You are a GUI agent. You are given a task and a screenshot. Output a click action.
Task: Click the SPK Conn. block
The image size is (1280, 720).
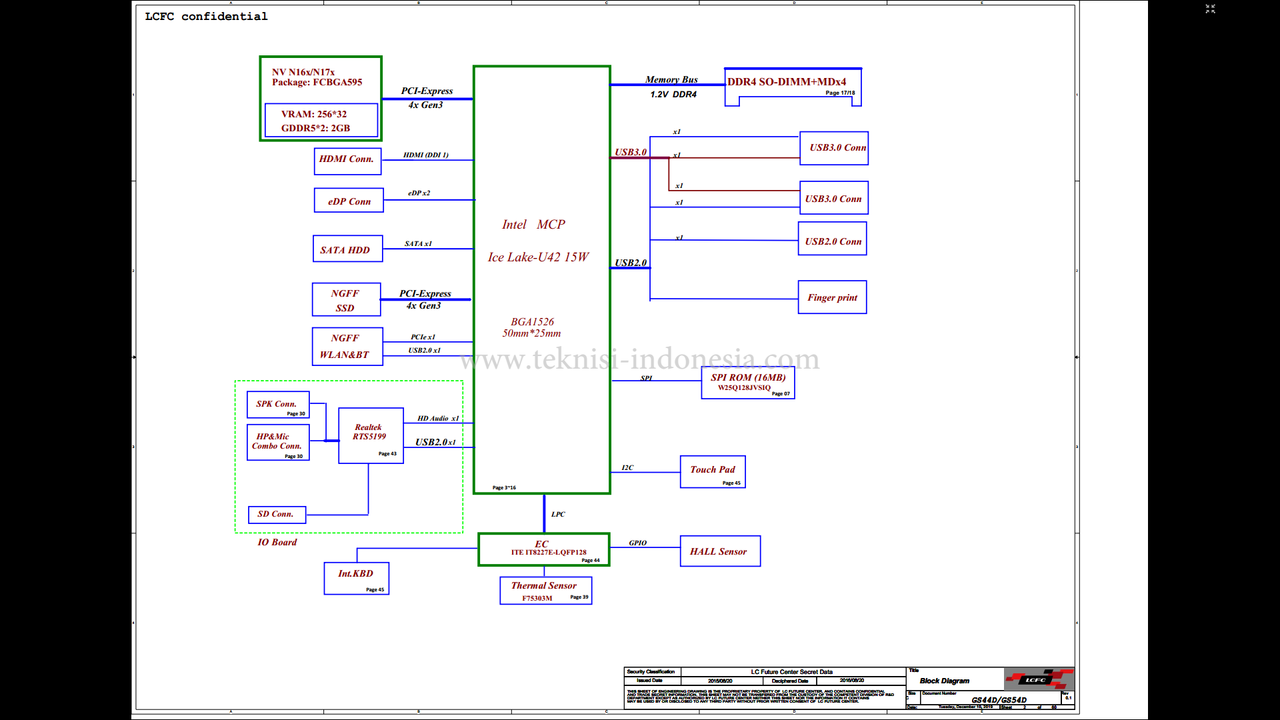278,405
